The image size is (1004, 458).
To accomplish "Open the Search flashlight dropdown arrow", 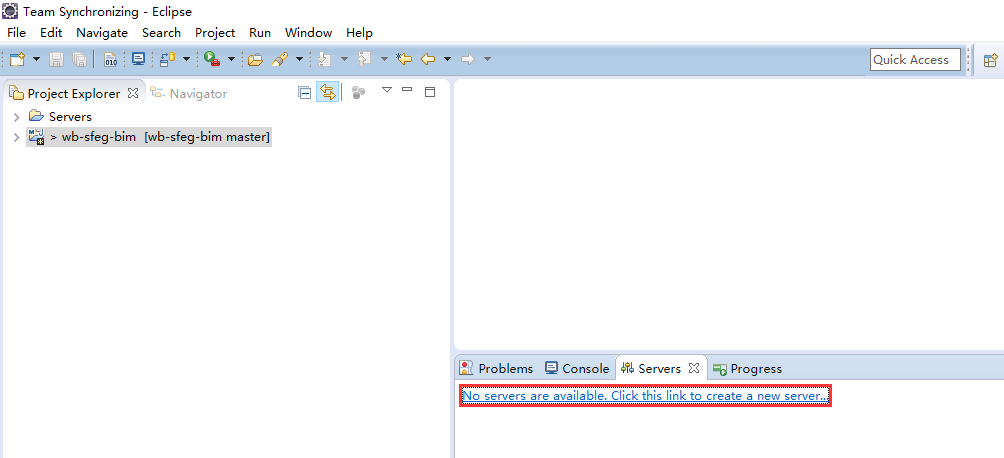I will [x=299, y=60].
